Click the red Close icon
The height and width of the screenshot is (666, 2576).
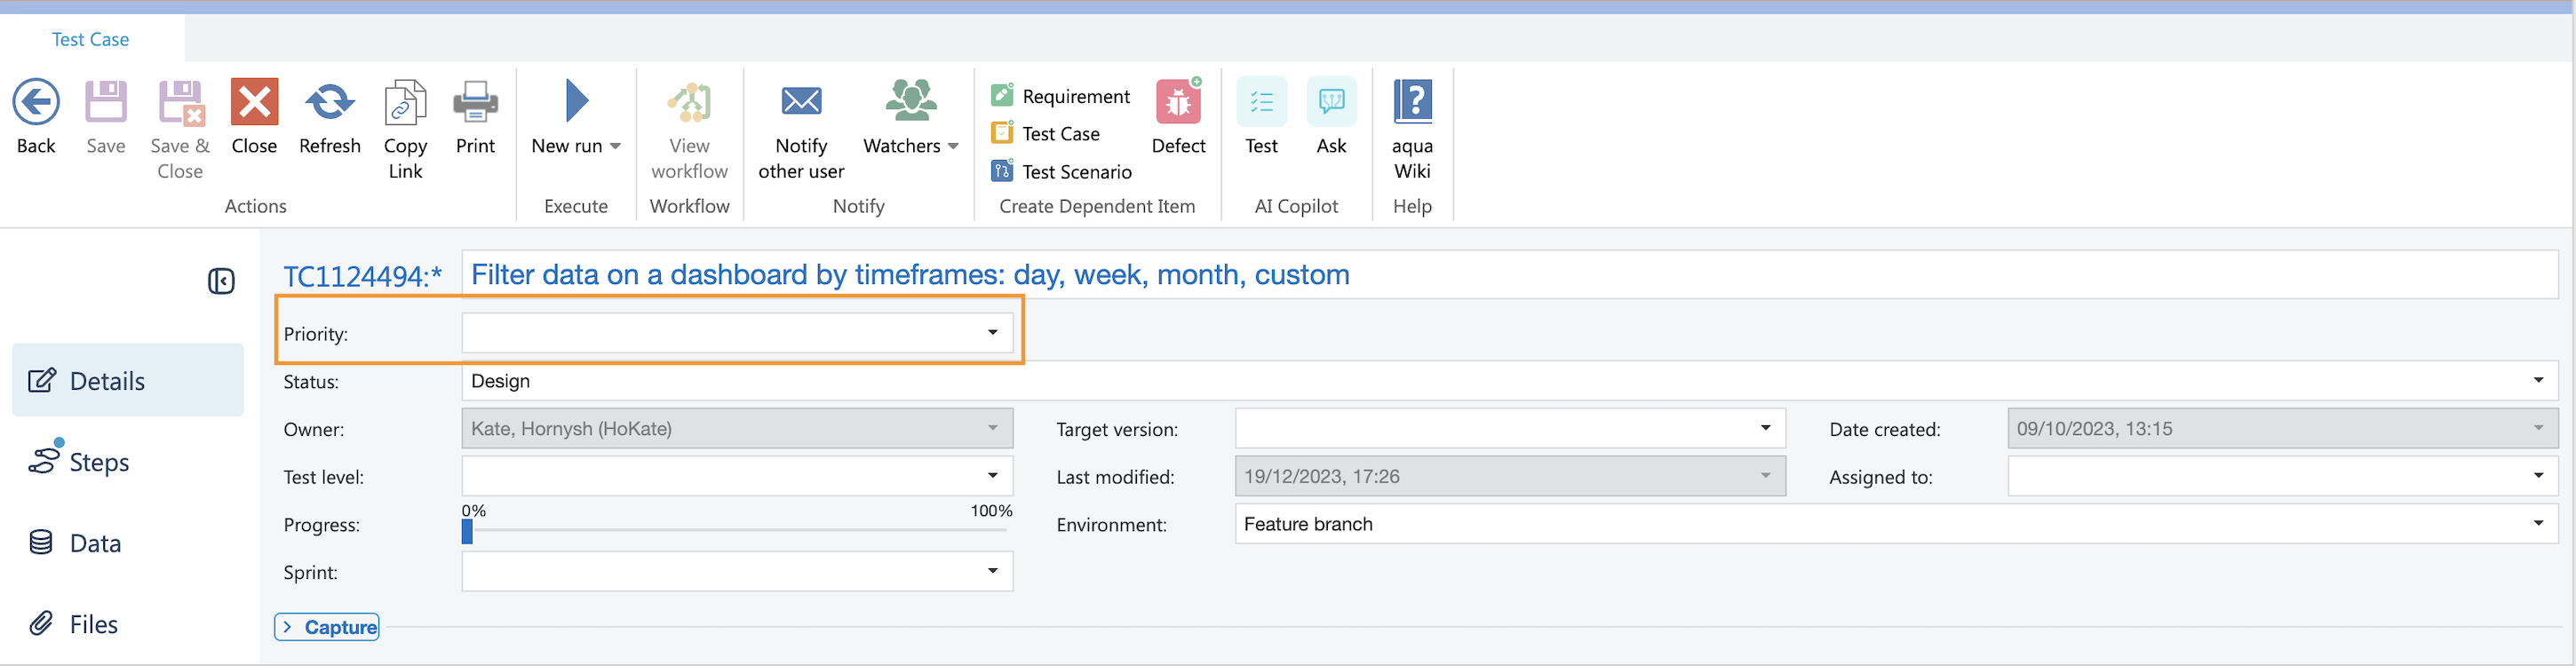[254, 102]
